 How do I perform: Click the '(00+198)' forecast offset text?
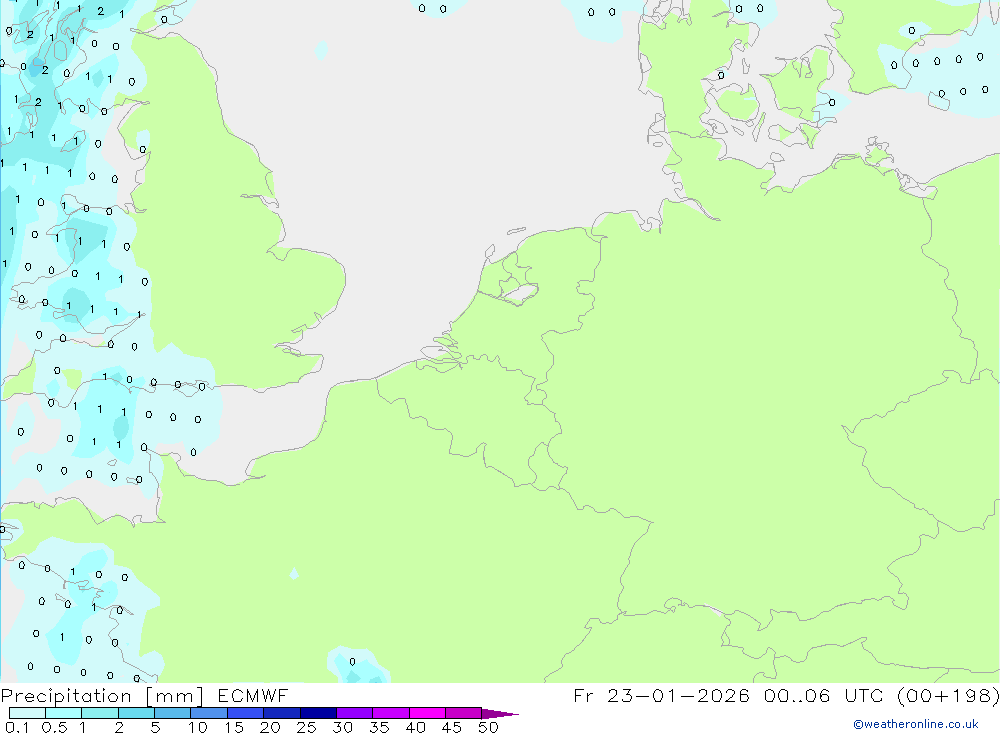click(948, 696)
